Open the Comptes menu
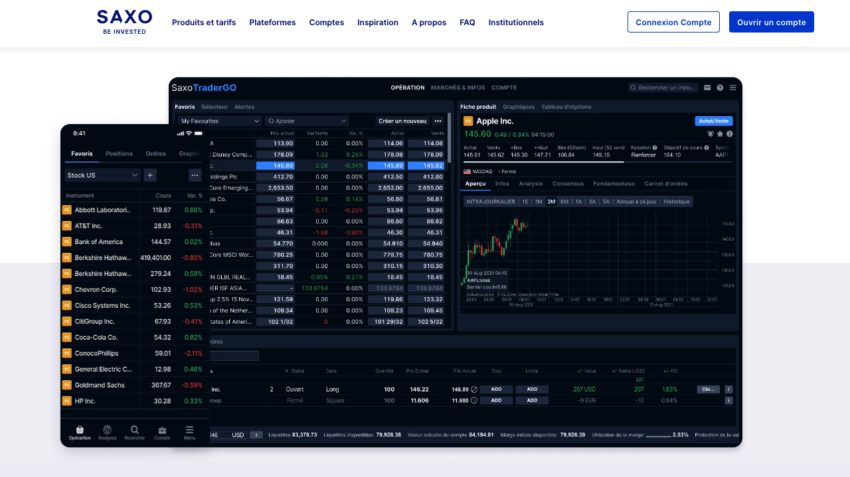This screenshot has width=850, height=477. pyautogui.click(x=326, y=22)
